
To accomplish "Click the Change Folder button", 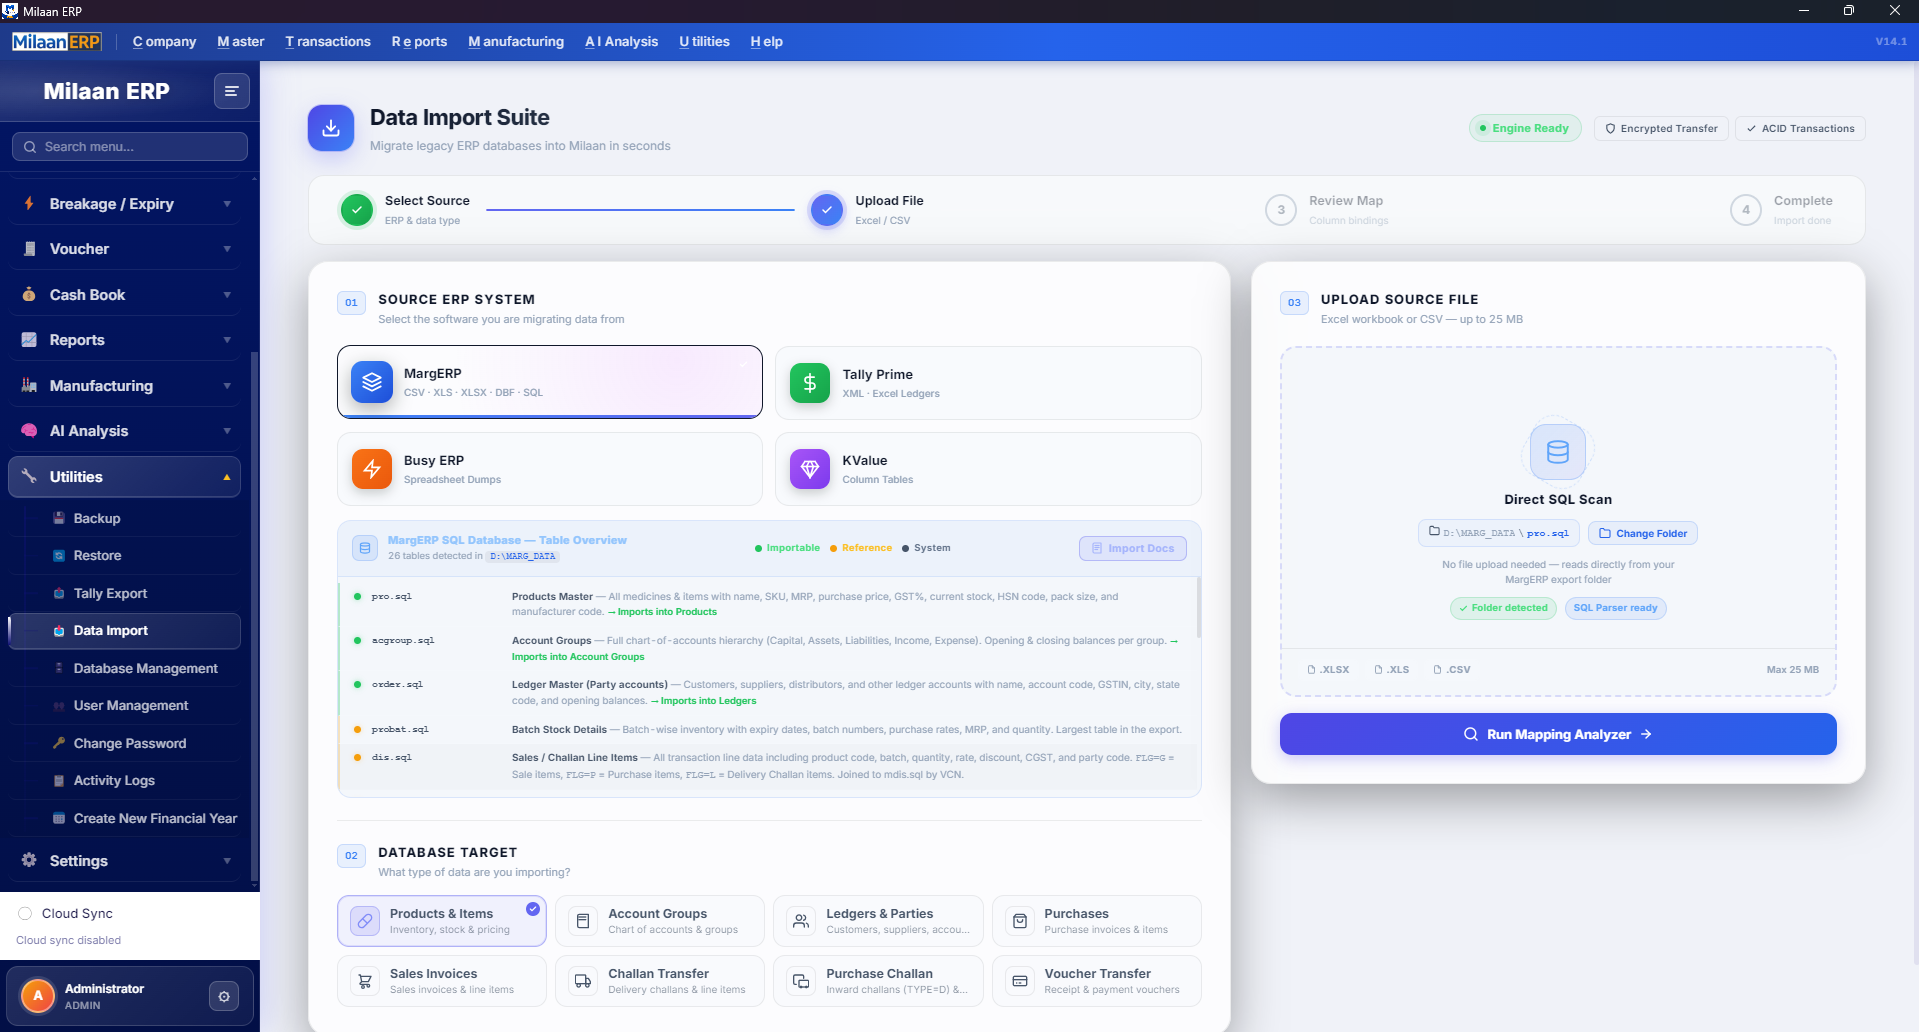I will pos(1642,533).
